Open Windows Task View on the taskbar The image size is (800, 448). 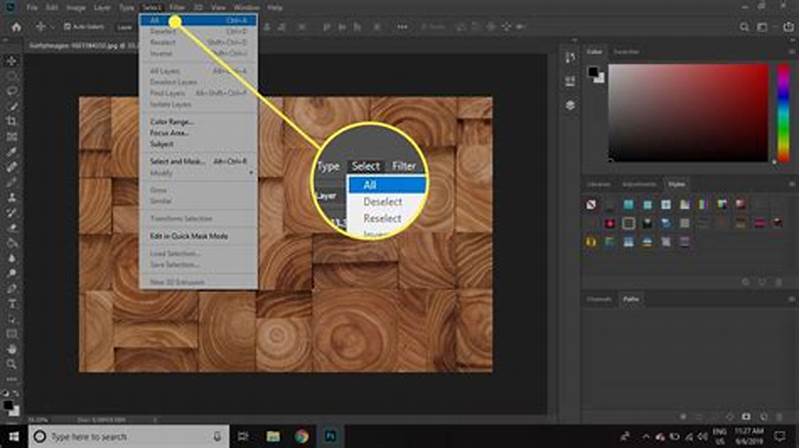pyautogui.click(x=243, y=437)
